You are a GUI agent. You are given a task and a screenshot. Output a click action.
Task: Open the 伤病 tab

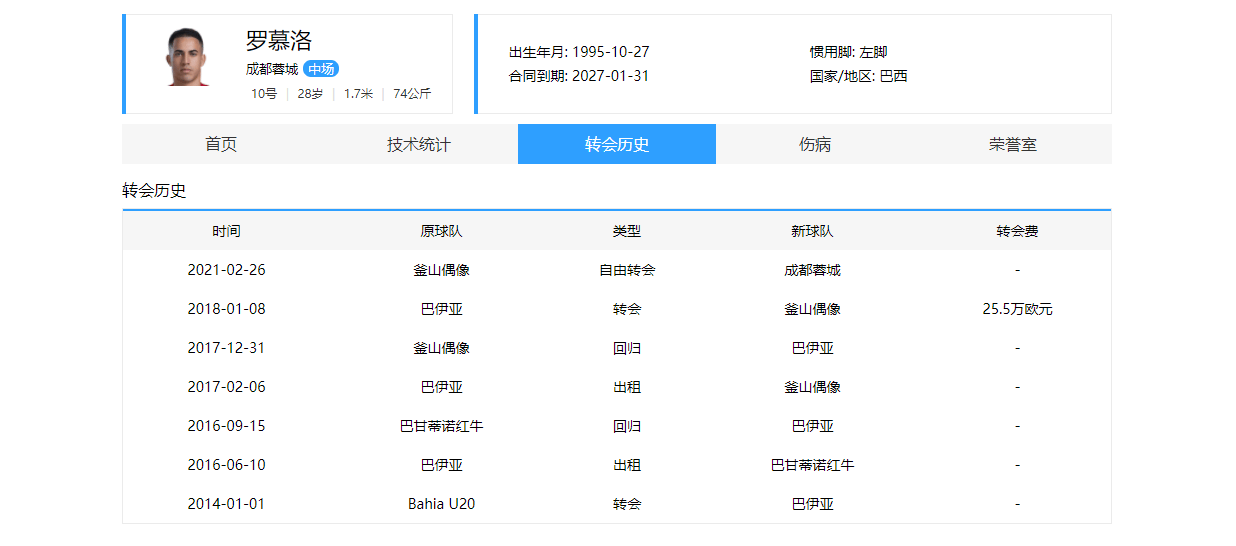[815, 144]
